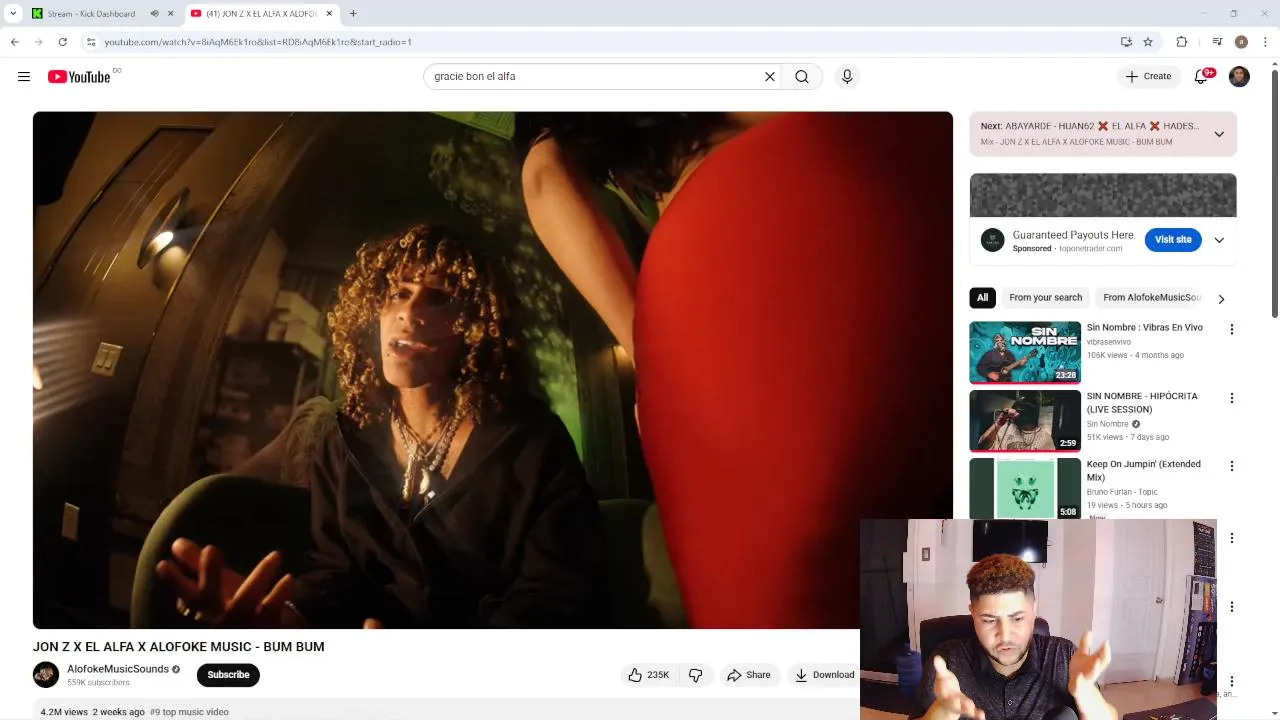Open more options for Vibras En Vivo
This screenshot has height=720, width=1280.
coord(1231,329)
